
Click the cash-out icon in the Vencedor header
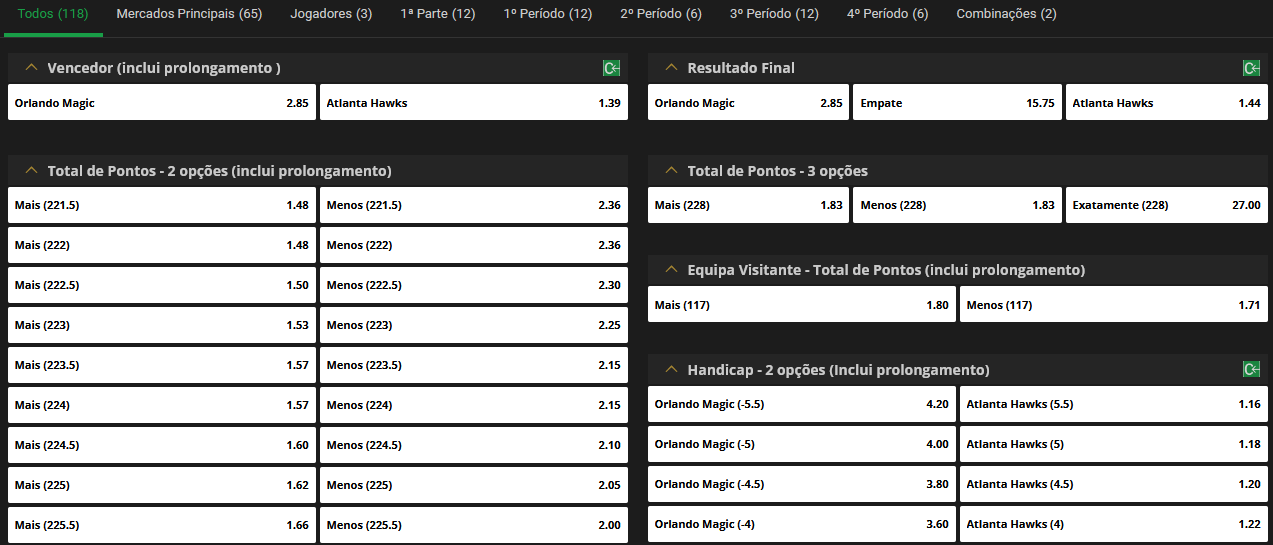coord(611,68)
